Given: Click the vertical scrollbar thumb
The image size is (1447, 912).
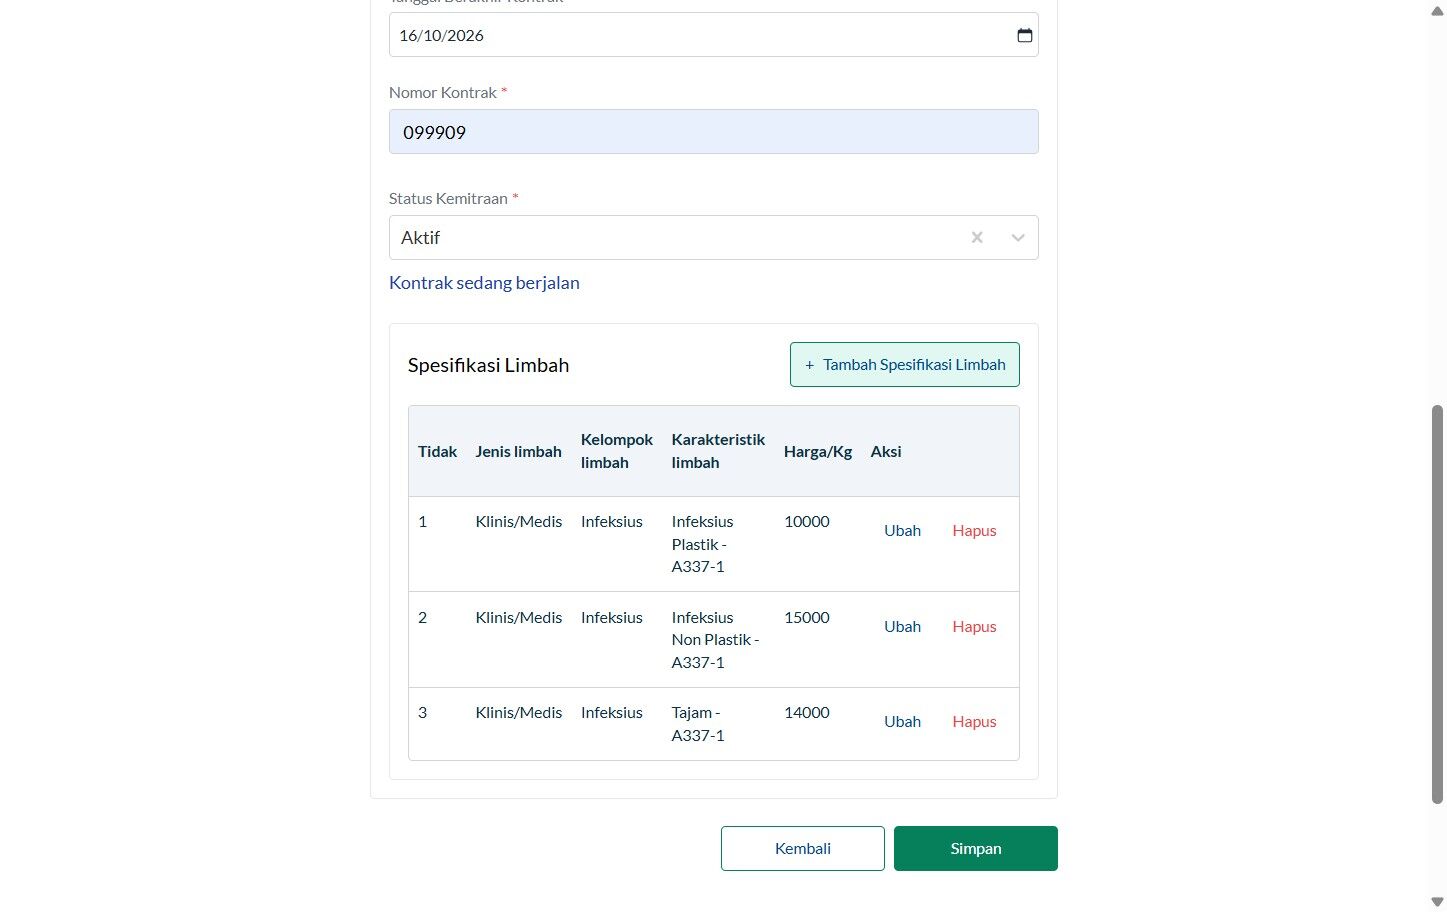Looking at the screenshot, I should click(x=1437, y=604).
